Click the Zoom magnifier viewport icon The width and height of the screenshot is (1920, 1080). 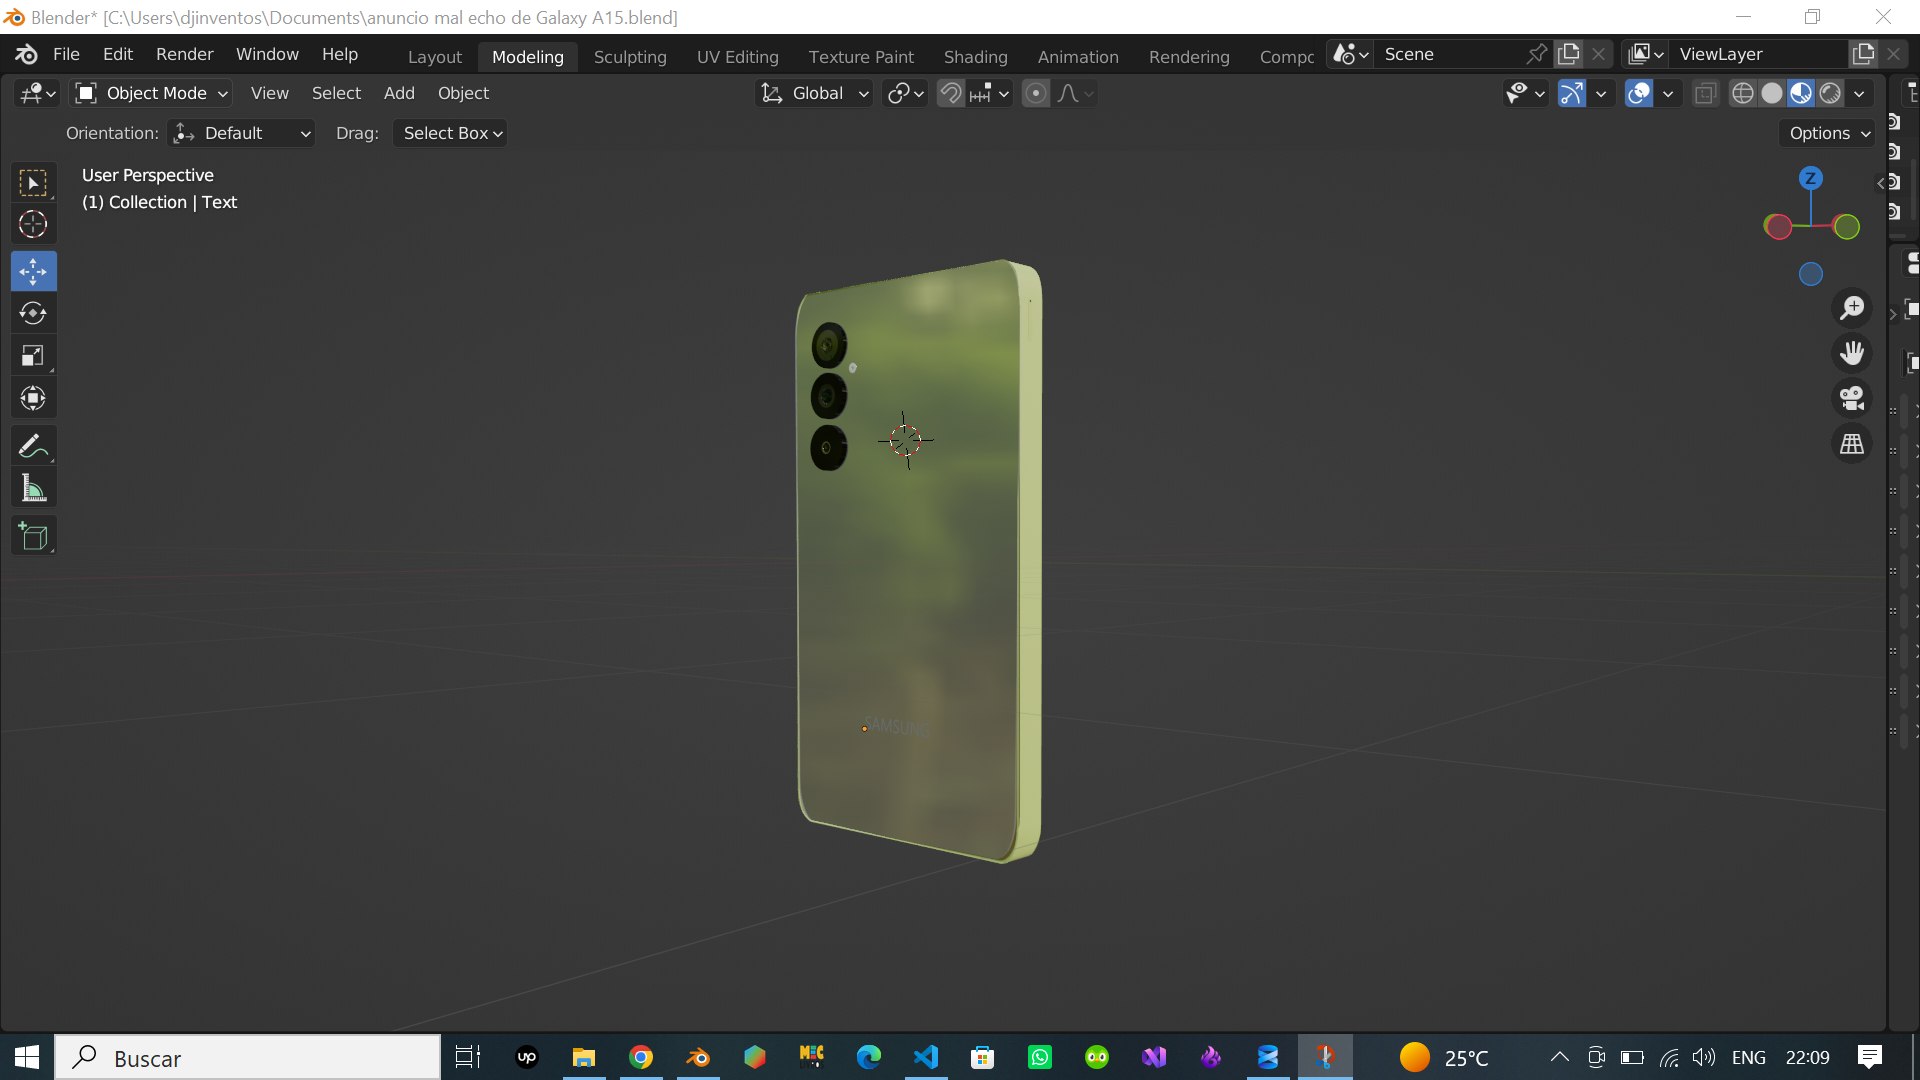(1852, 308)
